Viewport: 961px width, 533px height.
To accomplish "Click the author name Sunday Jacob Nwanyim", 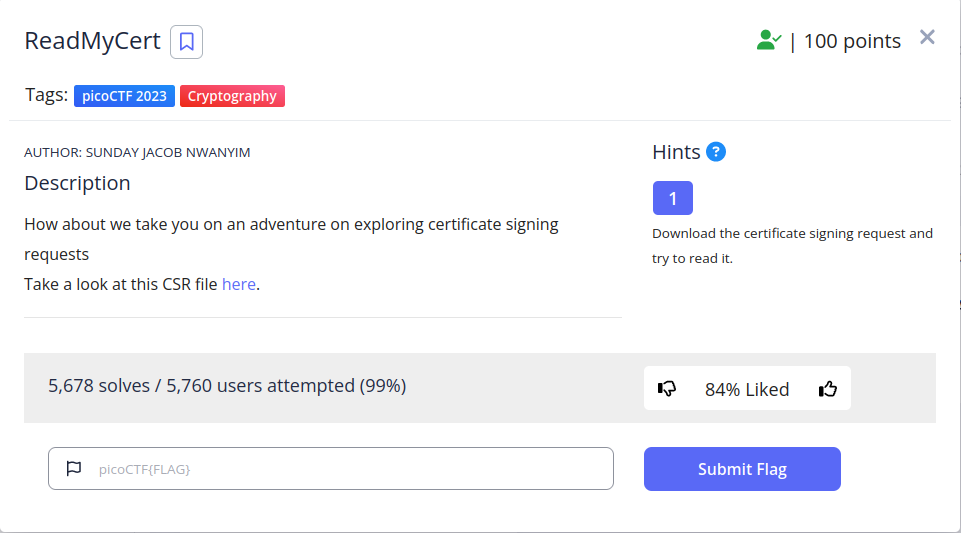I will 168,152.
